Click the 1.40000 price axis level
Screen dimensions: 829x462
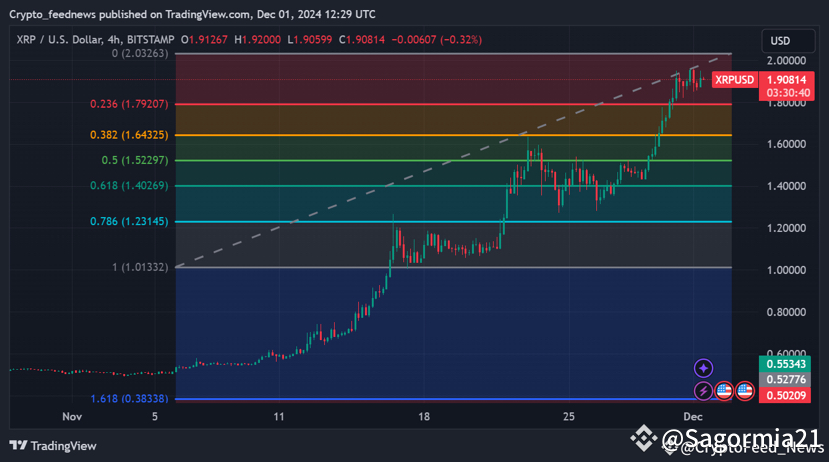(787, 186)
